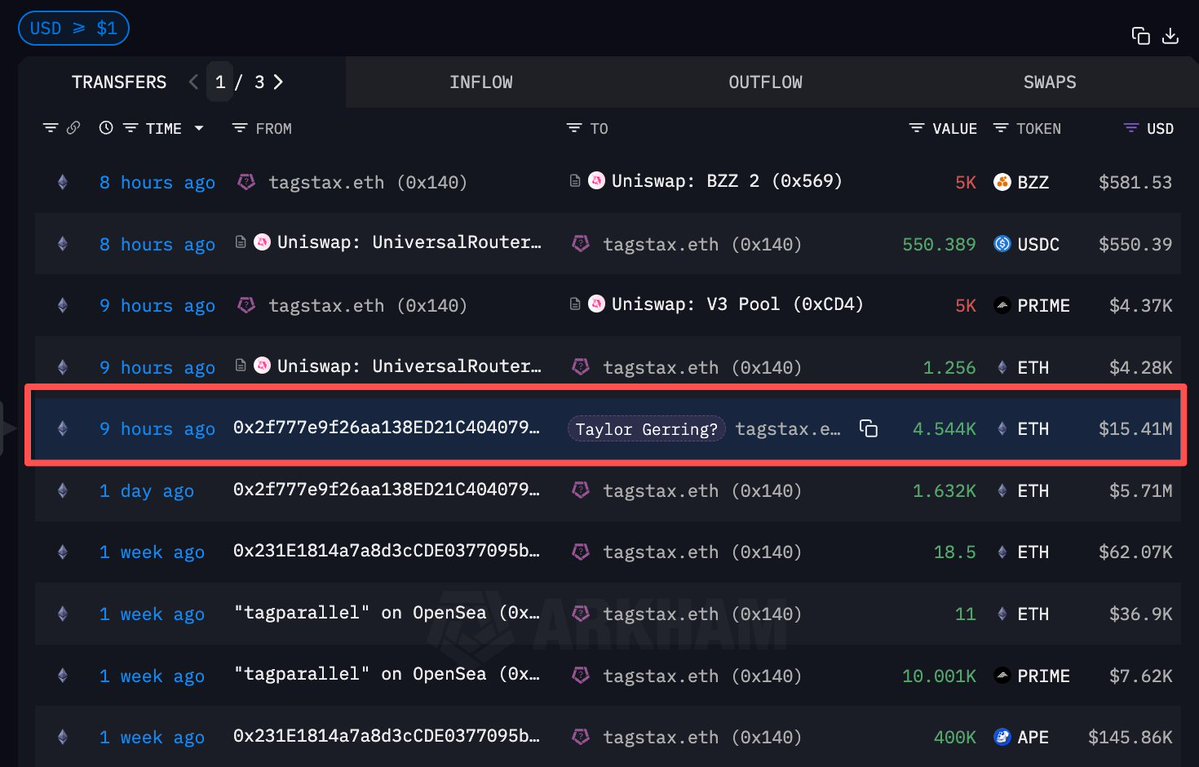
Task: Open the OUTFLOW tab
Action: click(x=765, y=82)
